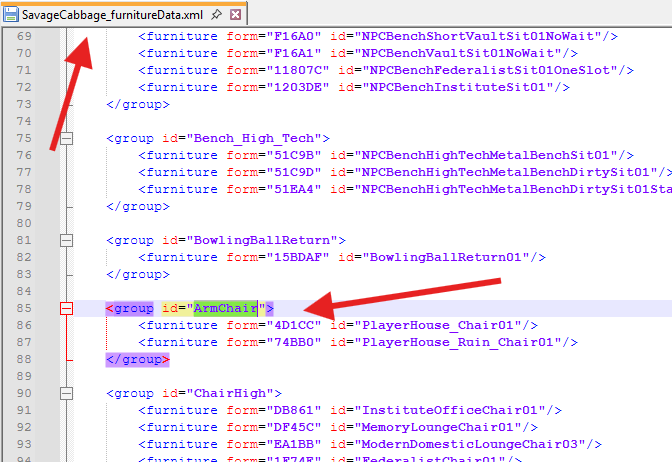Click form value "51EA4" on line 78
The height and width of the screenshot is (462, 672).
point(294,189)
